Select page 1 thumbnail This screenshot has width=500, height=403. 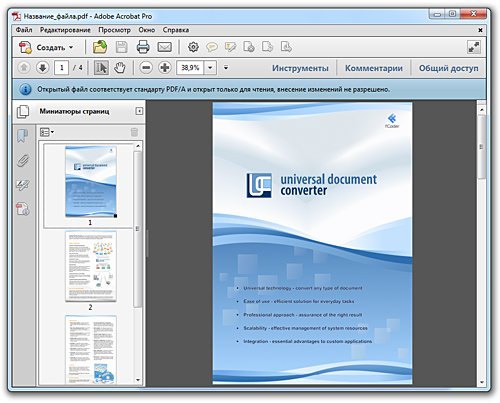(91, 182)
